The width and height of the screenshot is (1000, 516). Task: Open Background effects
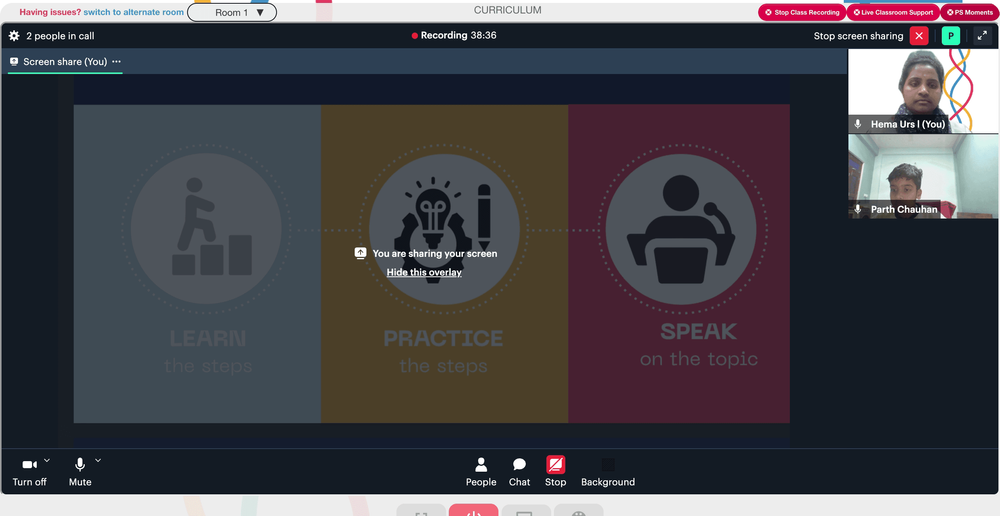click(x=608, y=471)
